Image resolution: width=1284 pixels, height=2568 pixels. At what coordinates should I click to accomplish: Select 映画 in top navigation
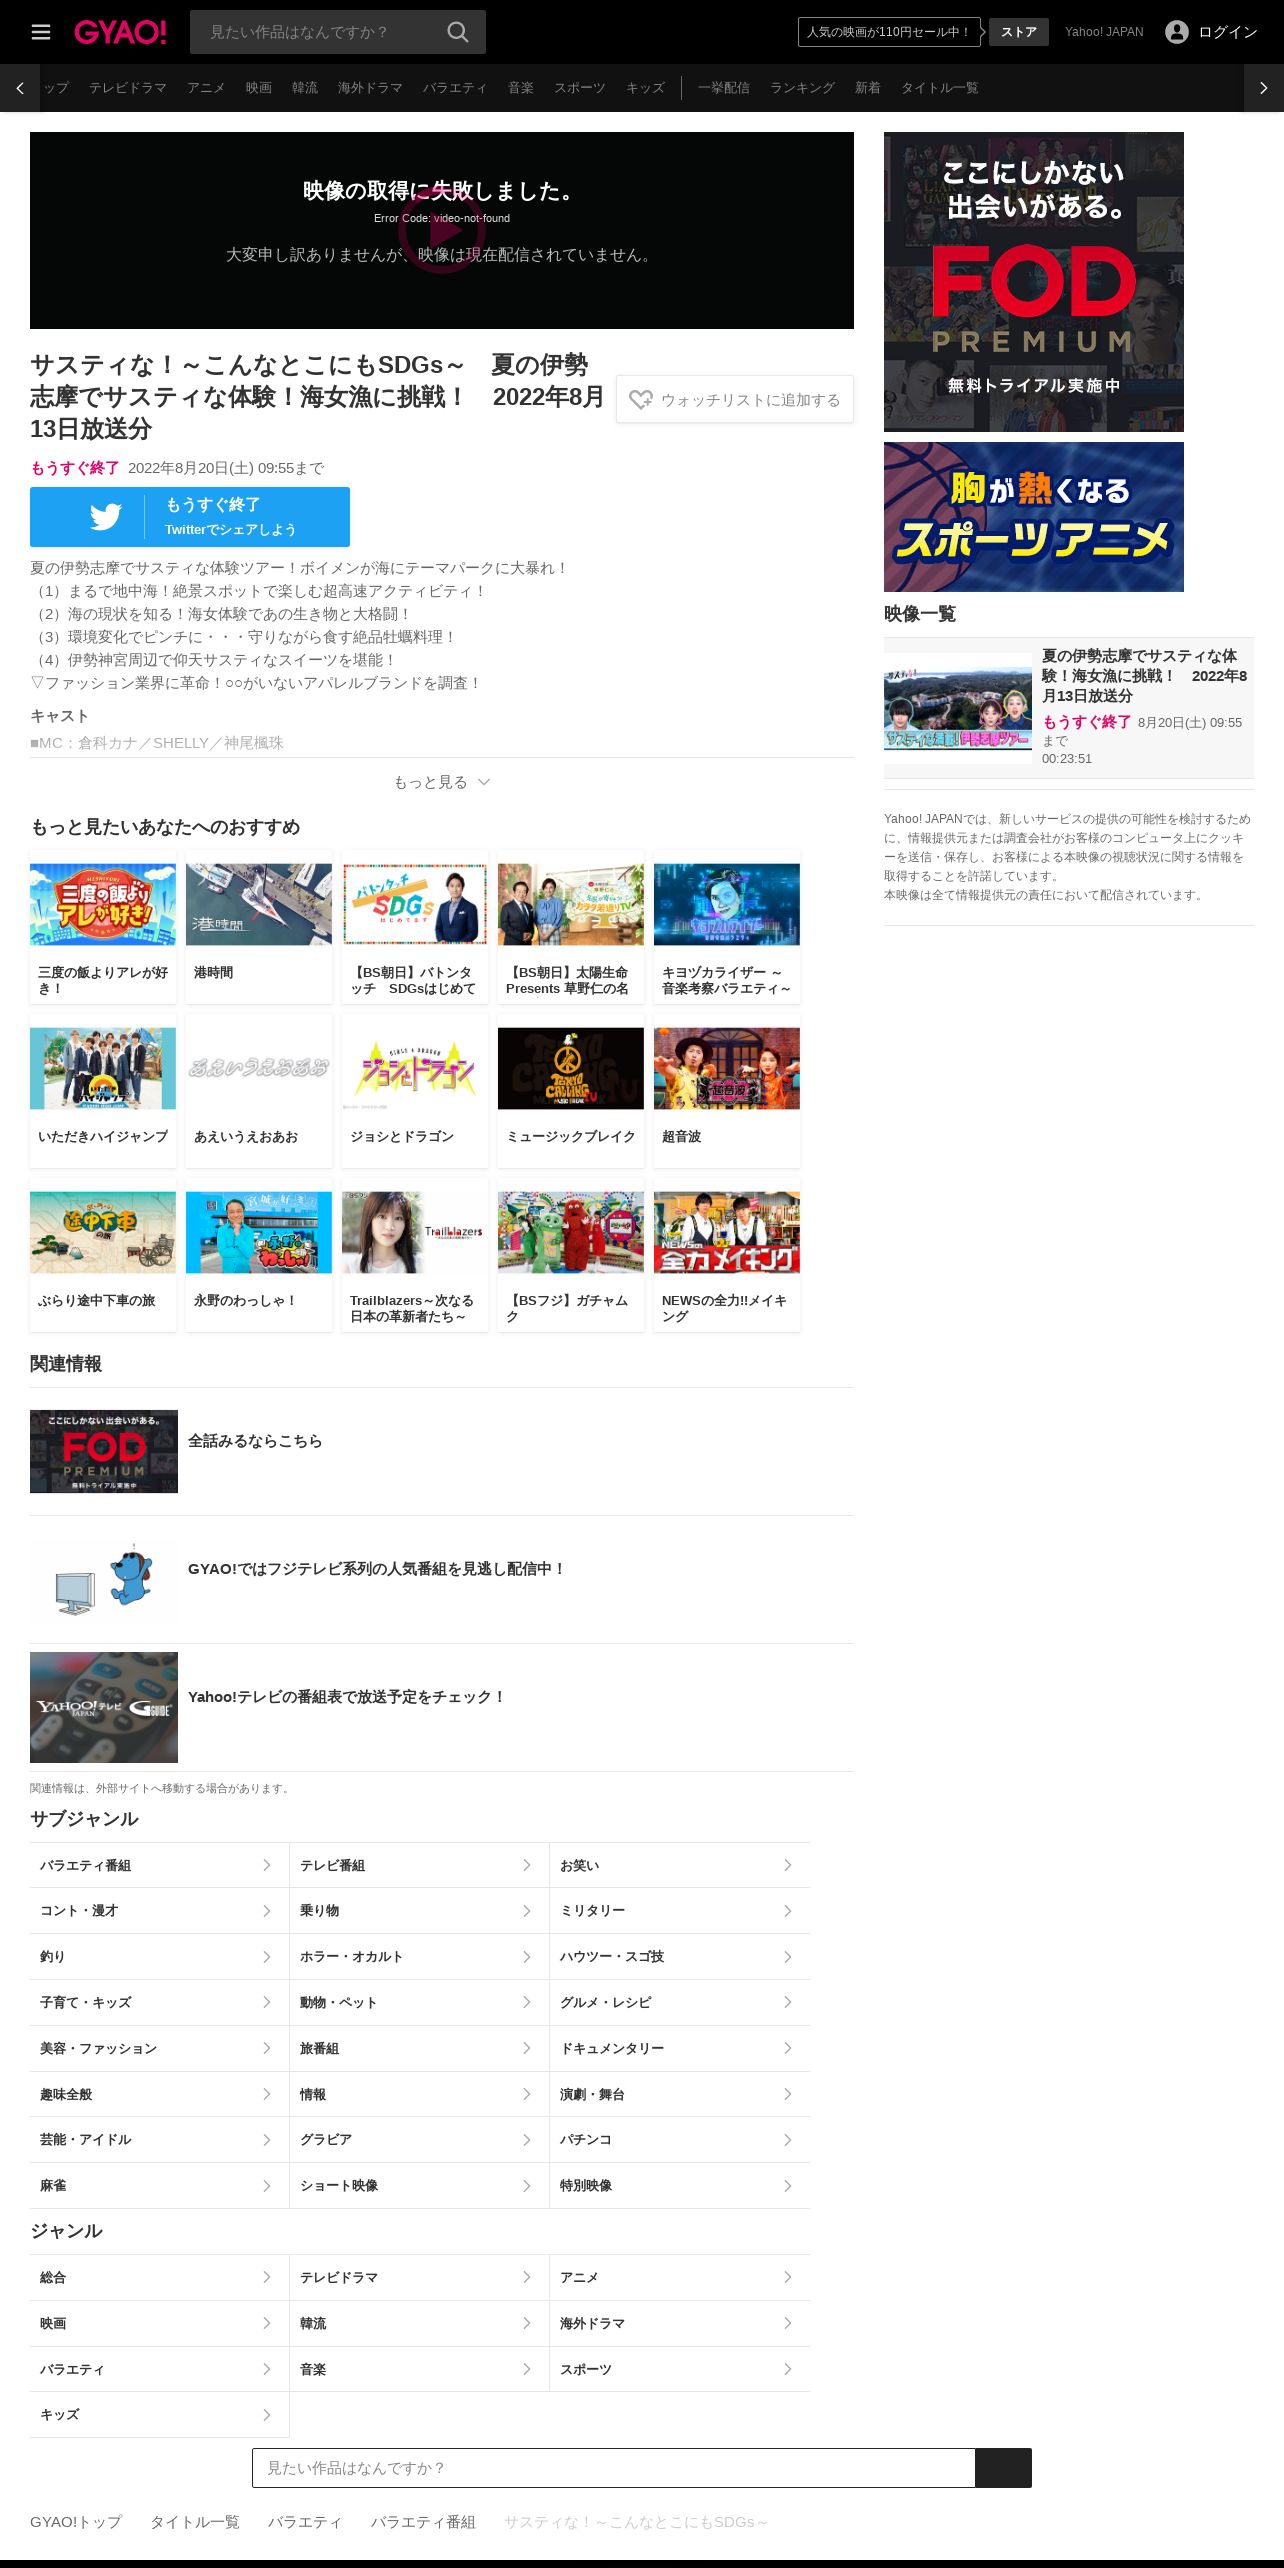259,88
